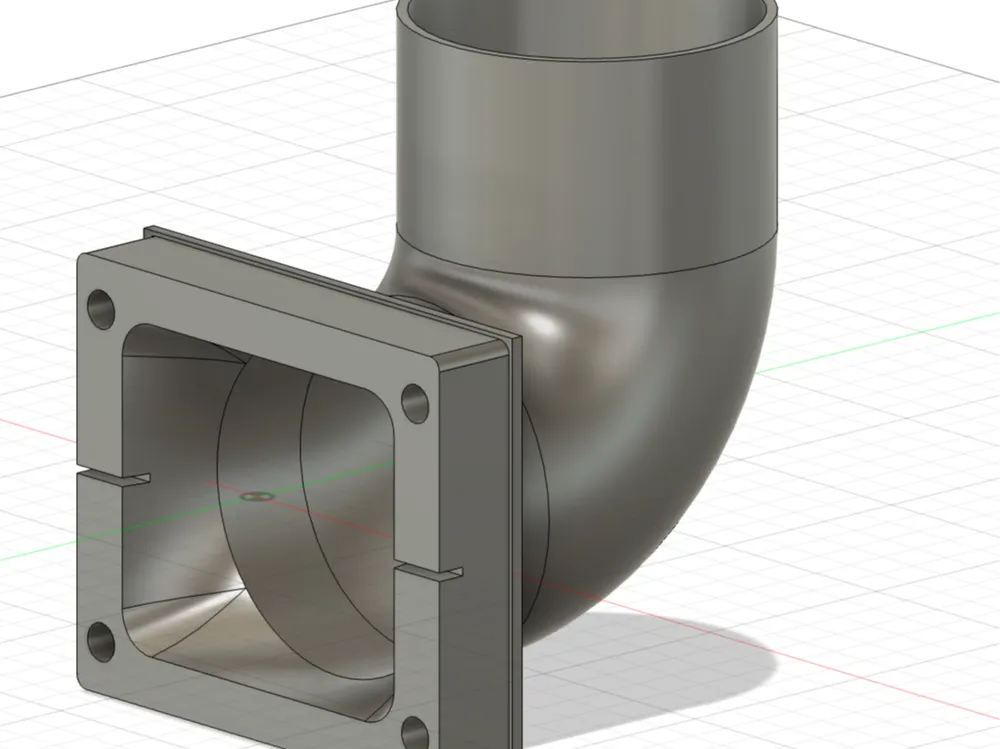
Task: Select the left notch slot on the flange
Action: (x=114, y=477)
